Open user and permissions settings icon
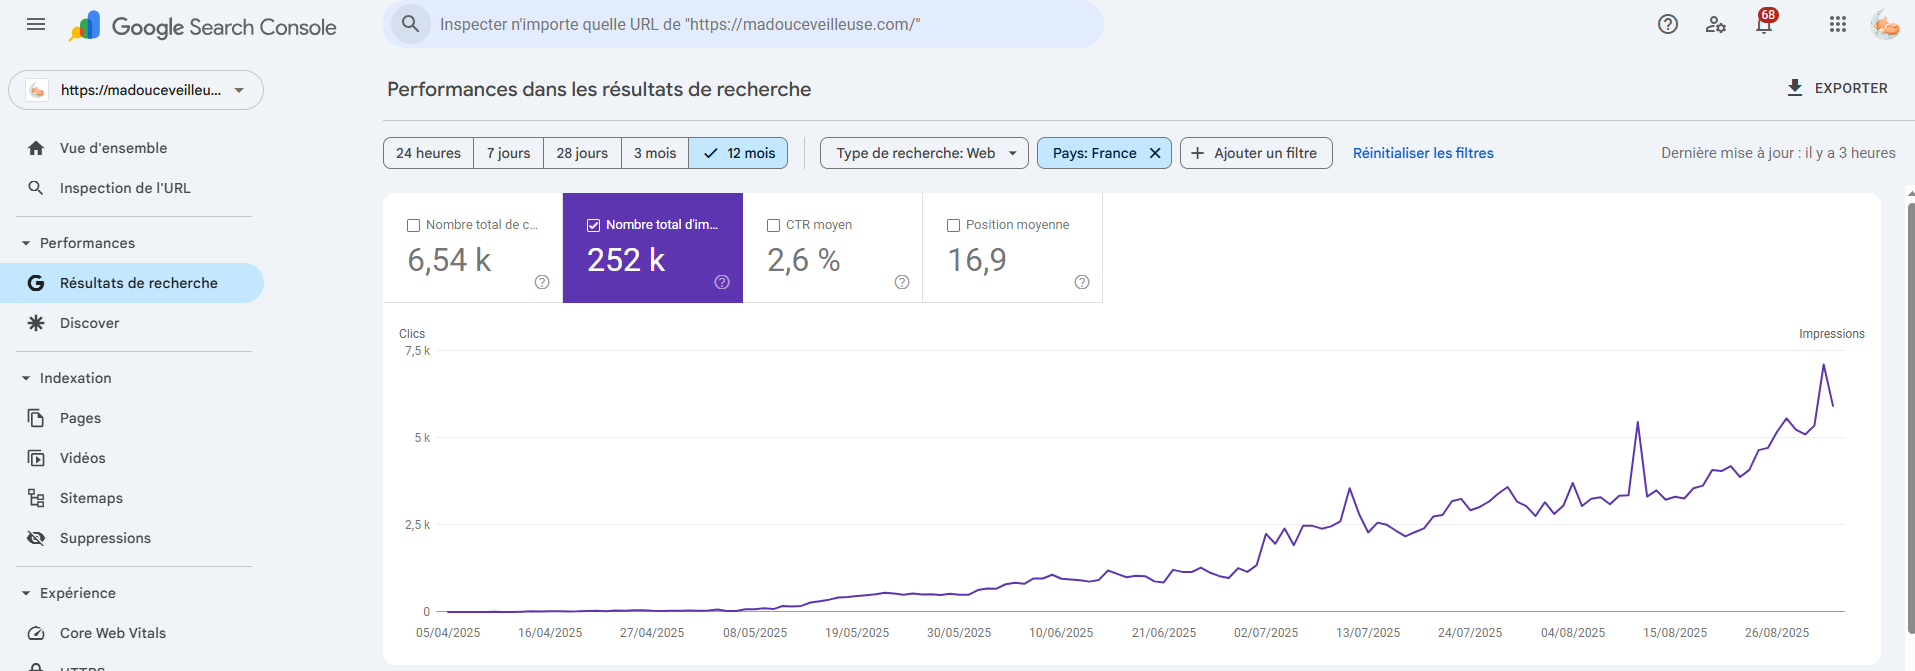The width and height of the screenshot is (1915, 671). point(1716,25)
